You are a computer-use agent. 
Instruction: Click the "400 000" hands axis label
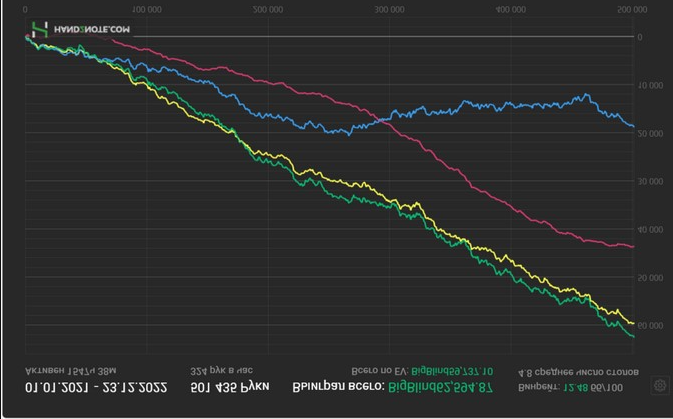[511, 9]
